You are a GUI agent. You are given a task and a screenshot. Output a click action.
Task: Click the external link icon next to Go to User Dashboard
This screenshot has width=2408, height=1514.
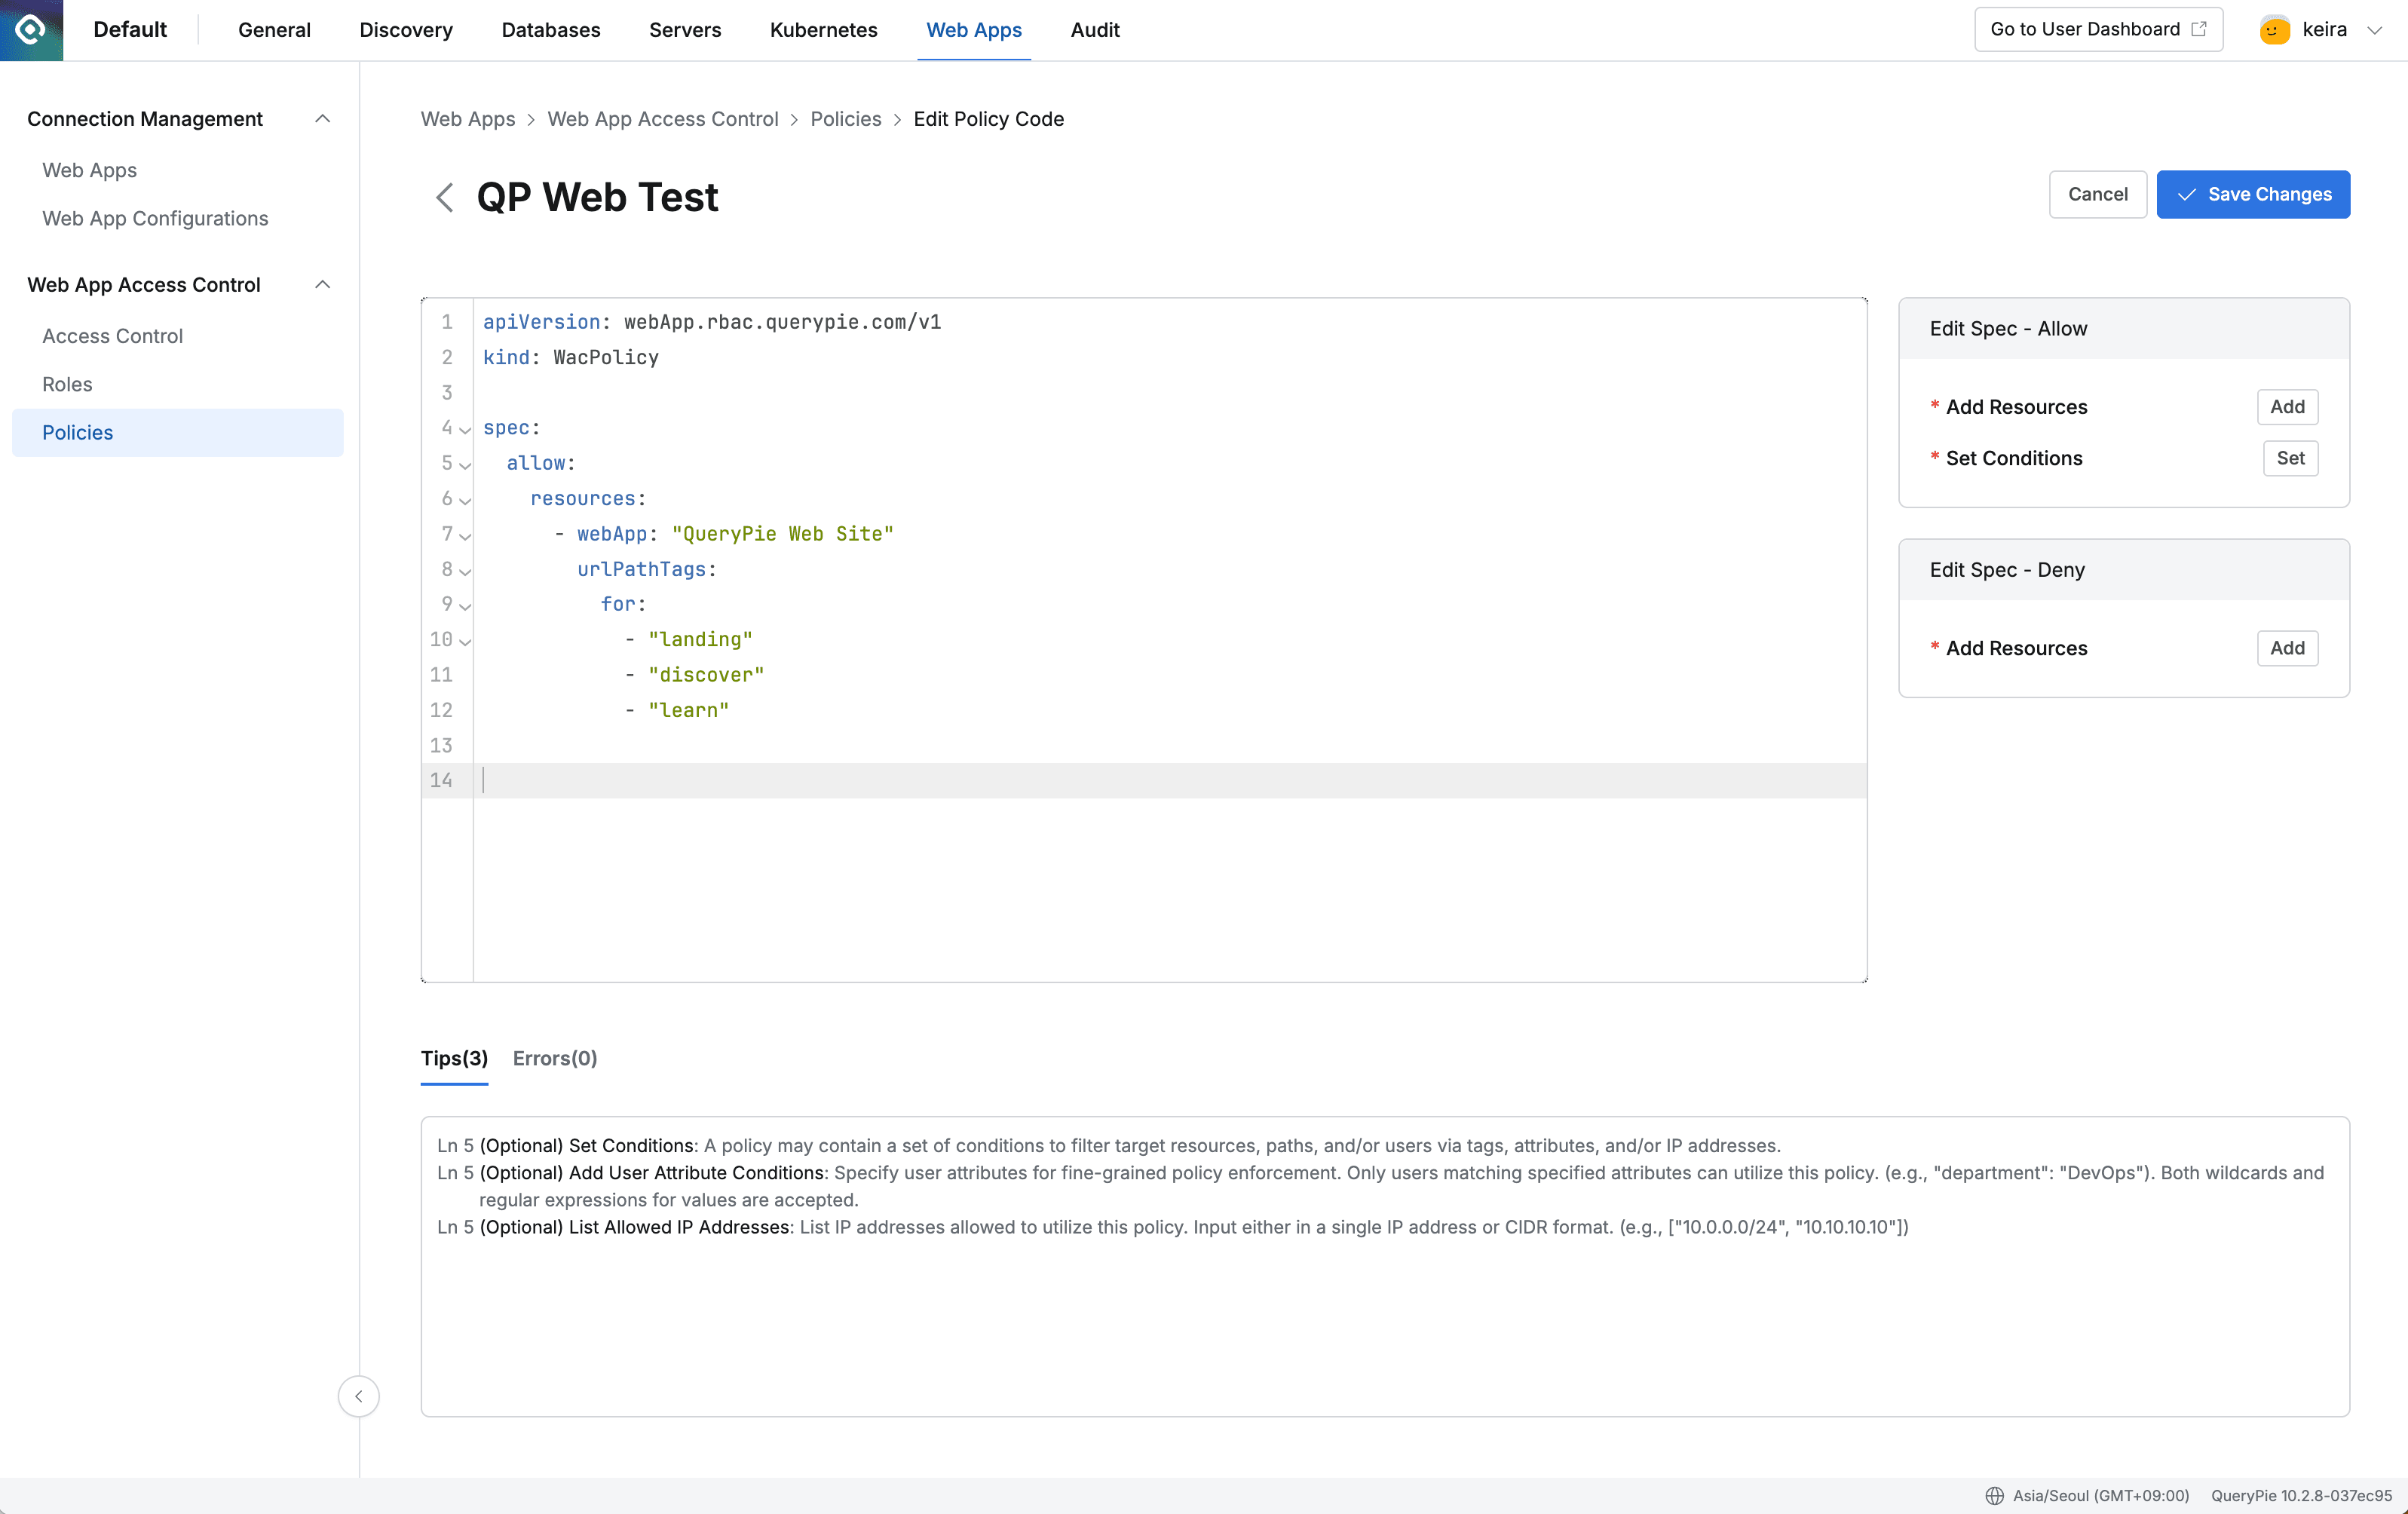pos(2198,29)
